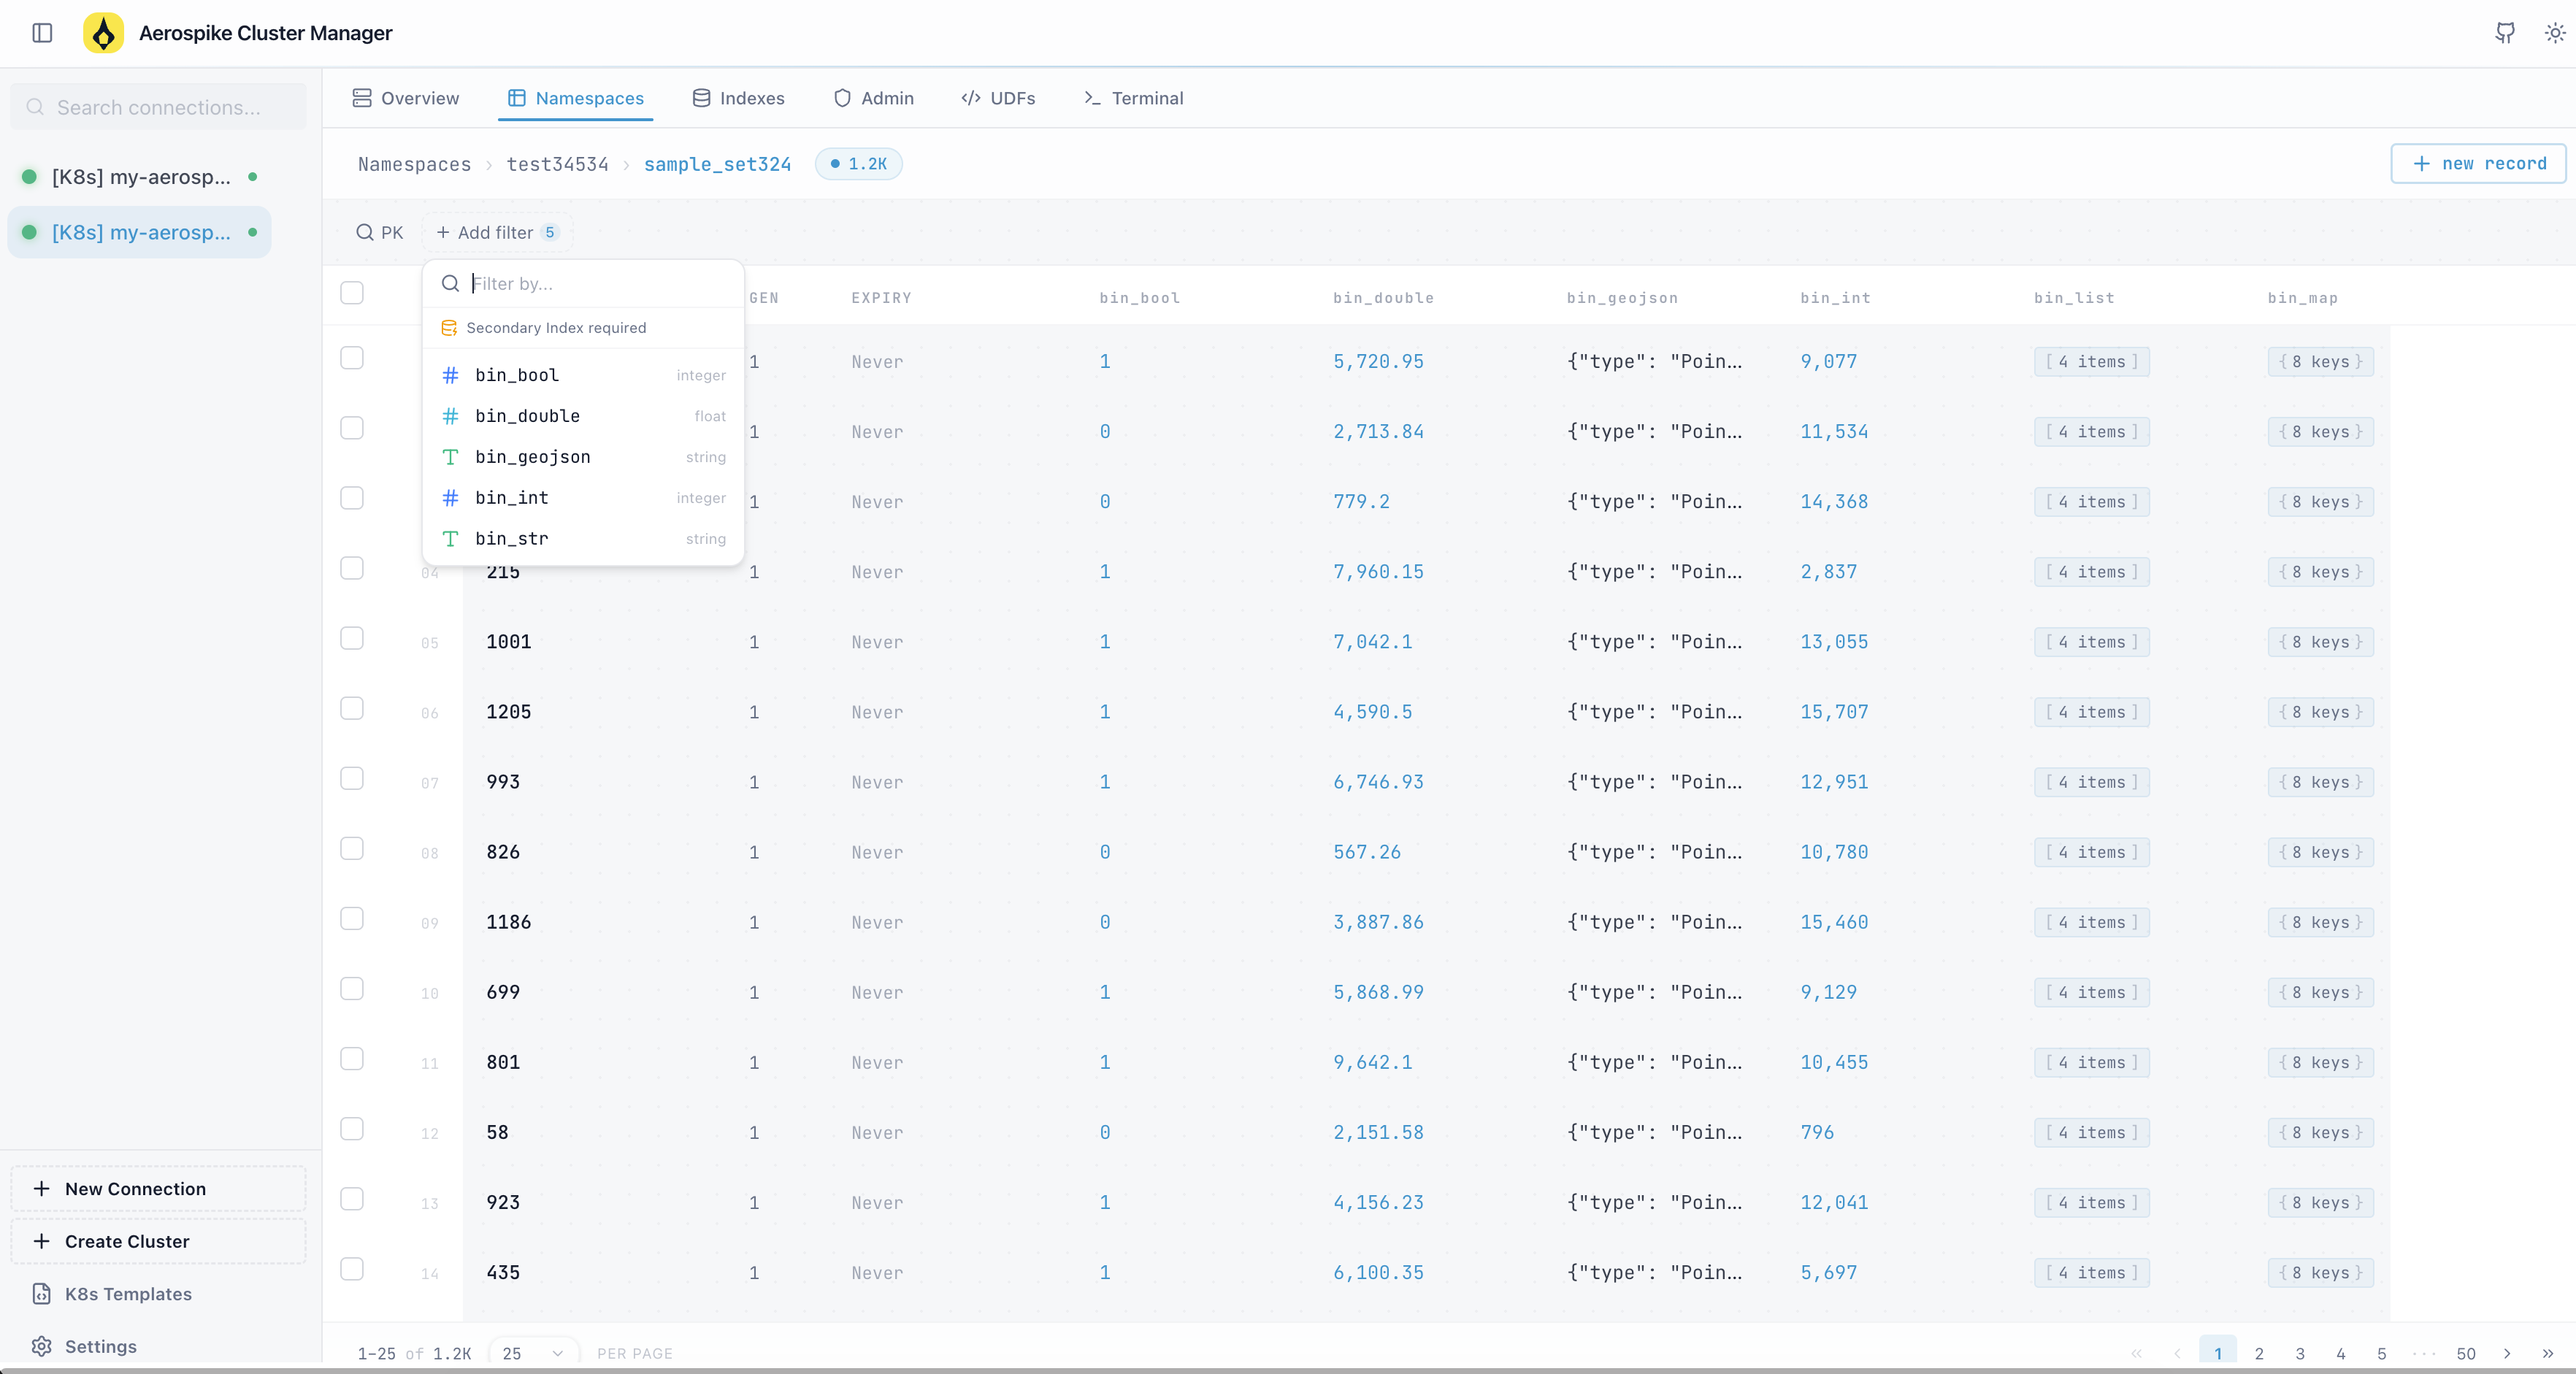This screenshot has height=1374, width=2576.
Task: Check the row checkbox for record 923
Action: pyautogui.click(x=352, y=1200)
